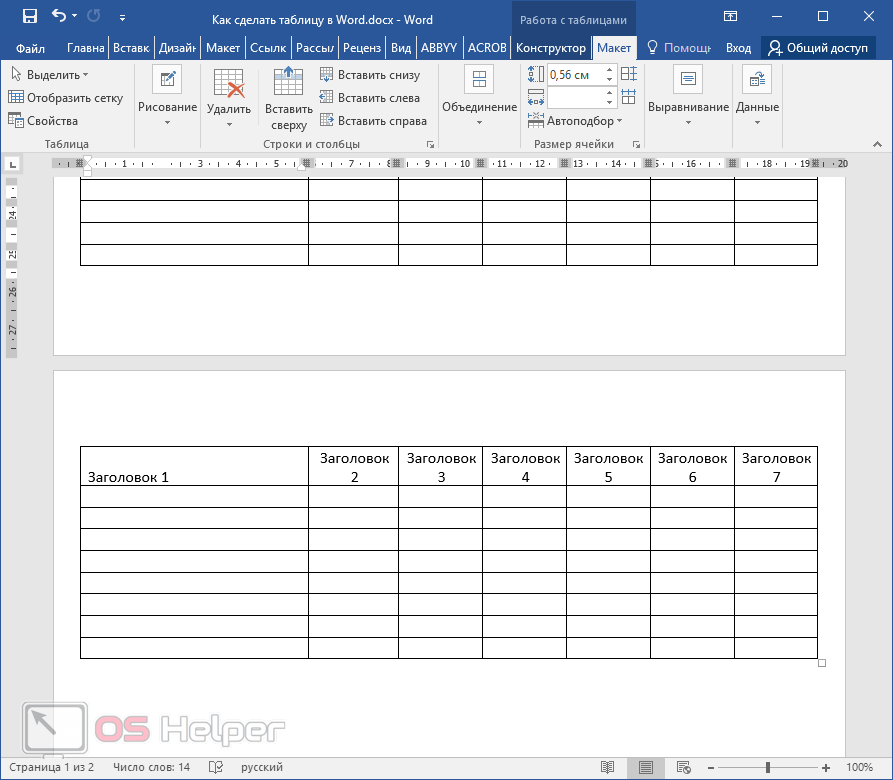
Task: Click Insert Below row button
Action: tap(370, 75)
